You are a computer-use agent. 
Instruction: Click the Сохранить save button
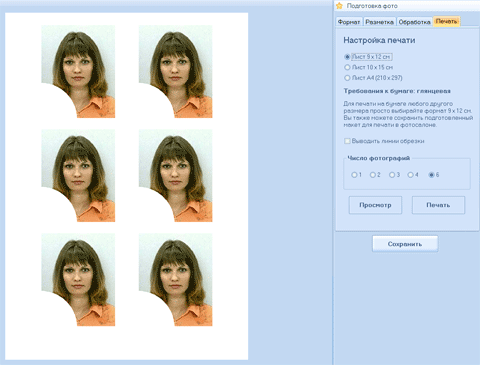405,244
